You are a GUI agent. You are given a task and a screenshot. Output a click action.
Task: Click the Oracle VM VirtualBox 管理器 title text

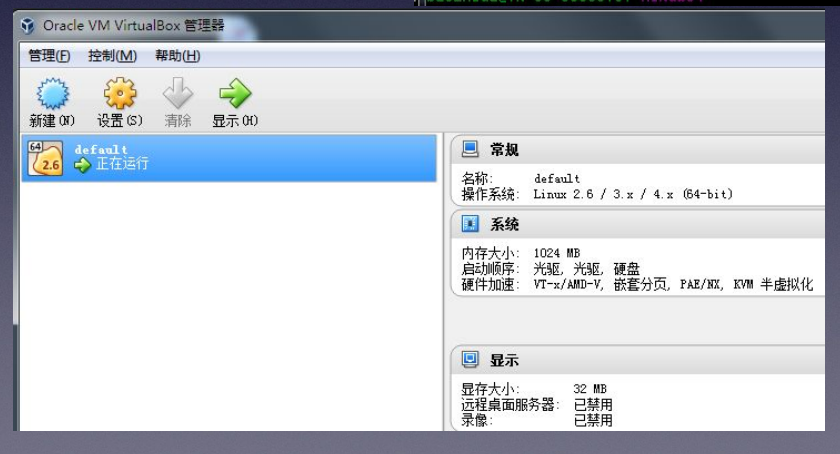[133, 25]
